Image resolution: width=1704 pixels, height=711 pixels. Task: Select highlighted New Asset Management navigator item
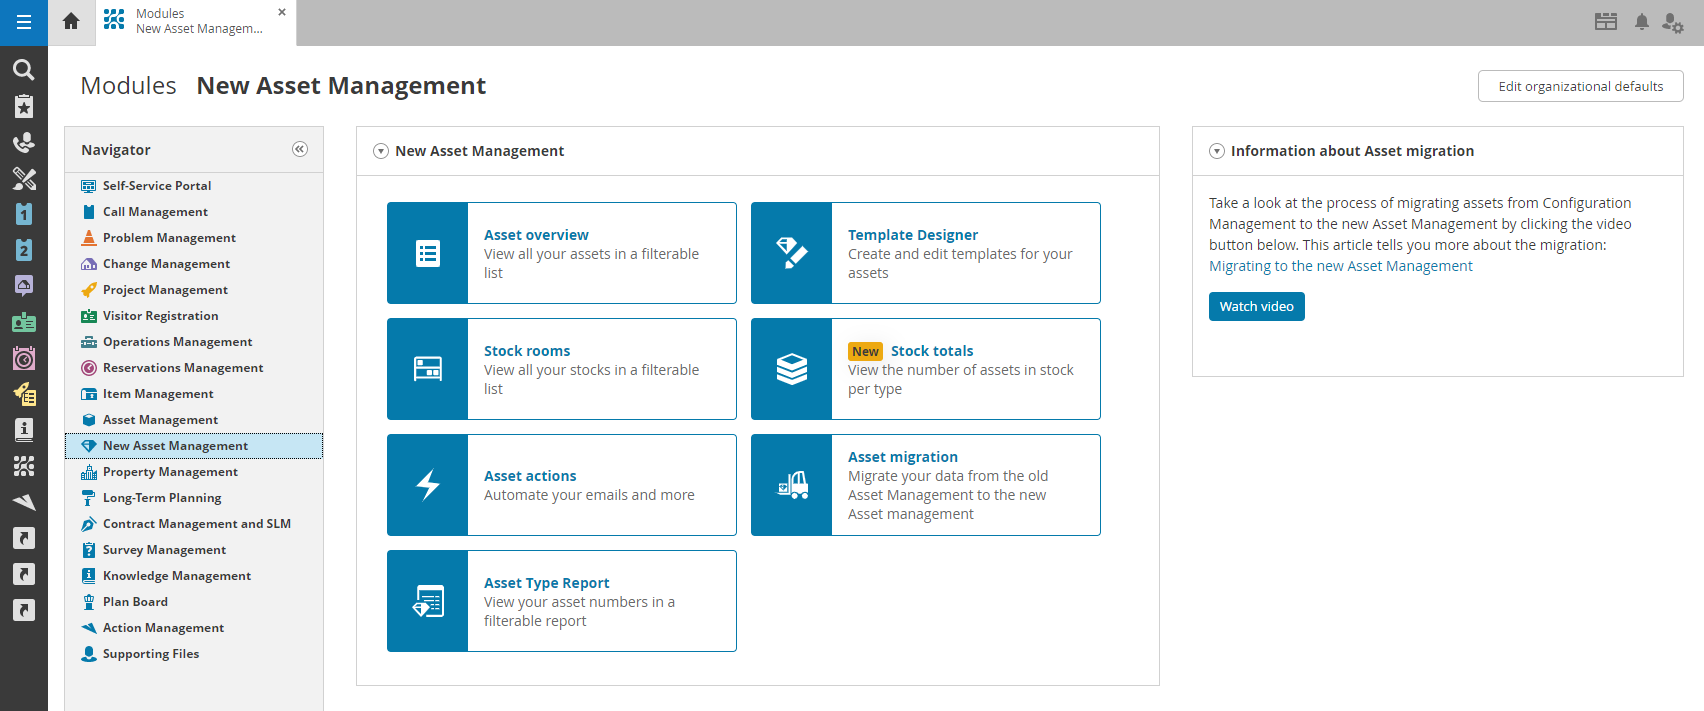coord(194,445)
